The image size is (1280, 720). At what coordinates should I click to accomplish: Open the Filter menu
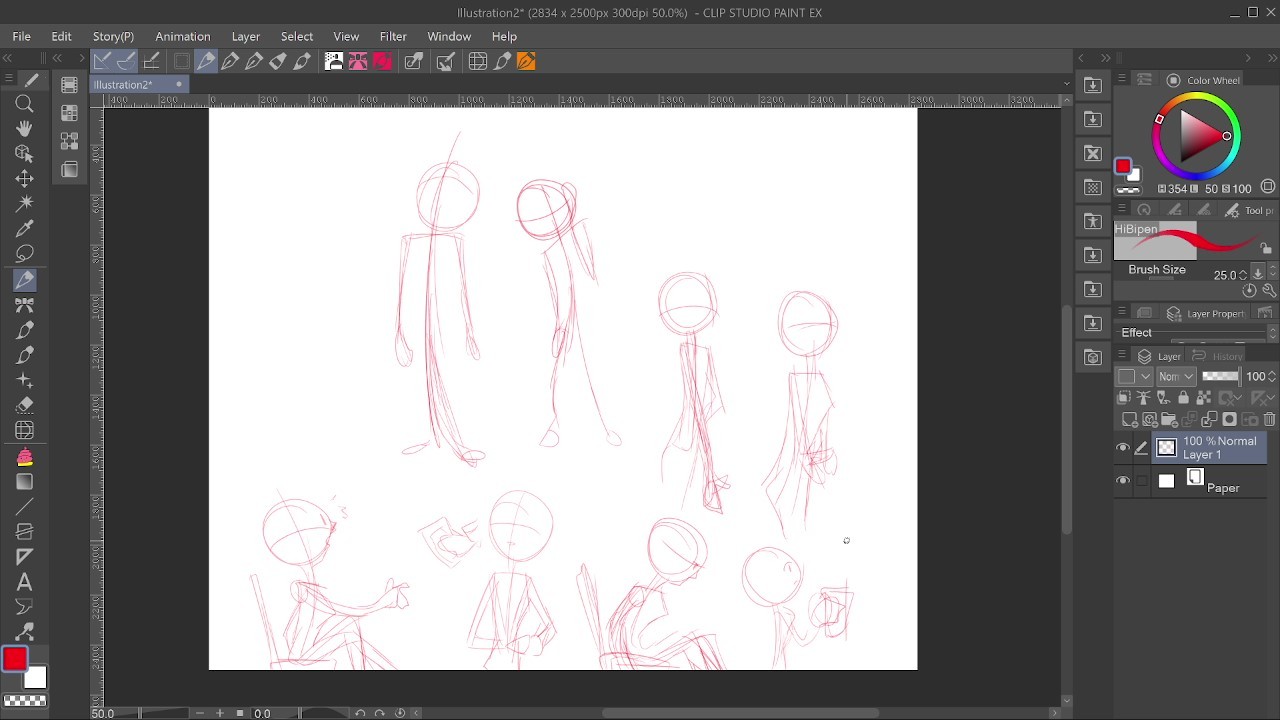(x=393, y=36)
